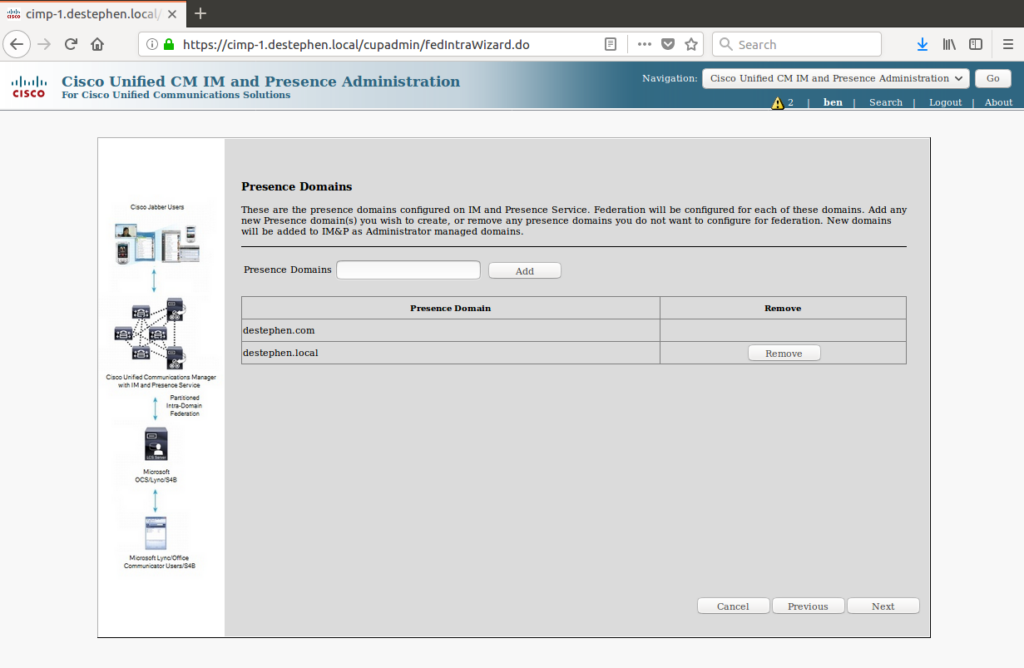
Task: Open the Firefox hamburger menu
Action: 1008,44
